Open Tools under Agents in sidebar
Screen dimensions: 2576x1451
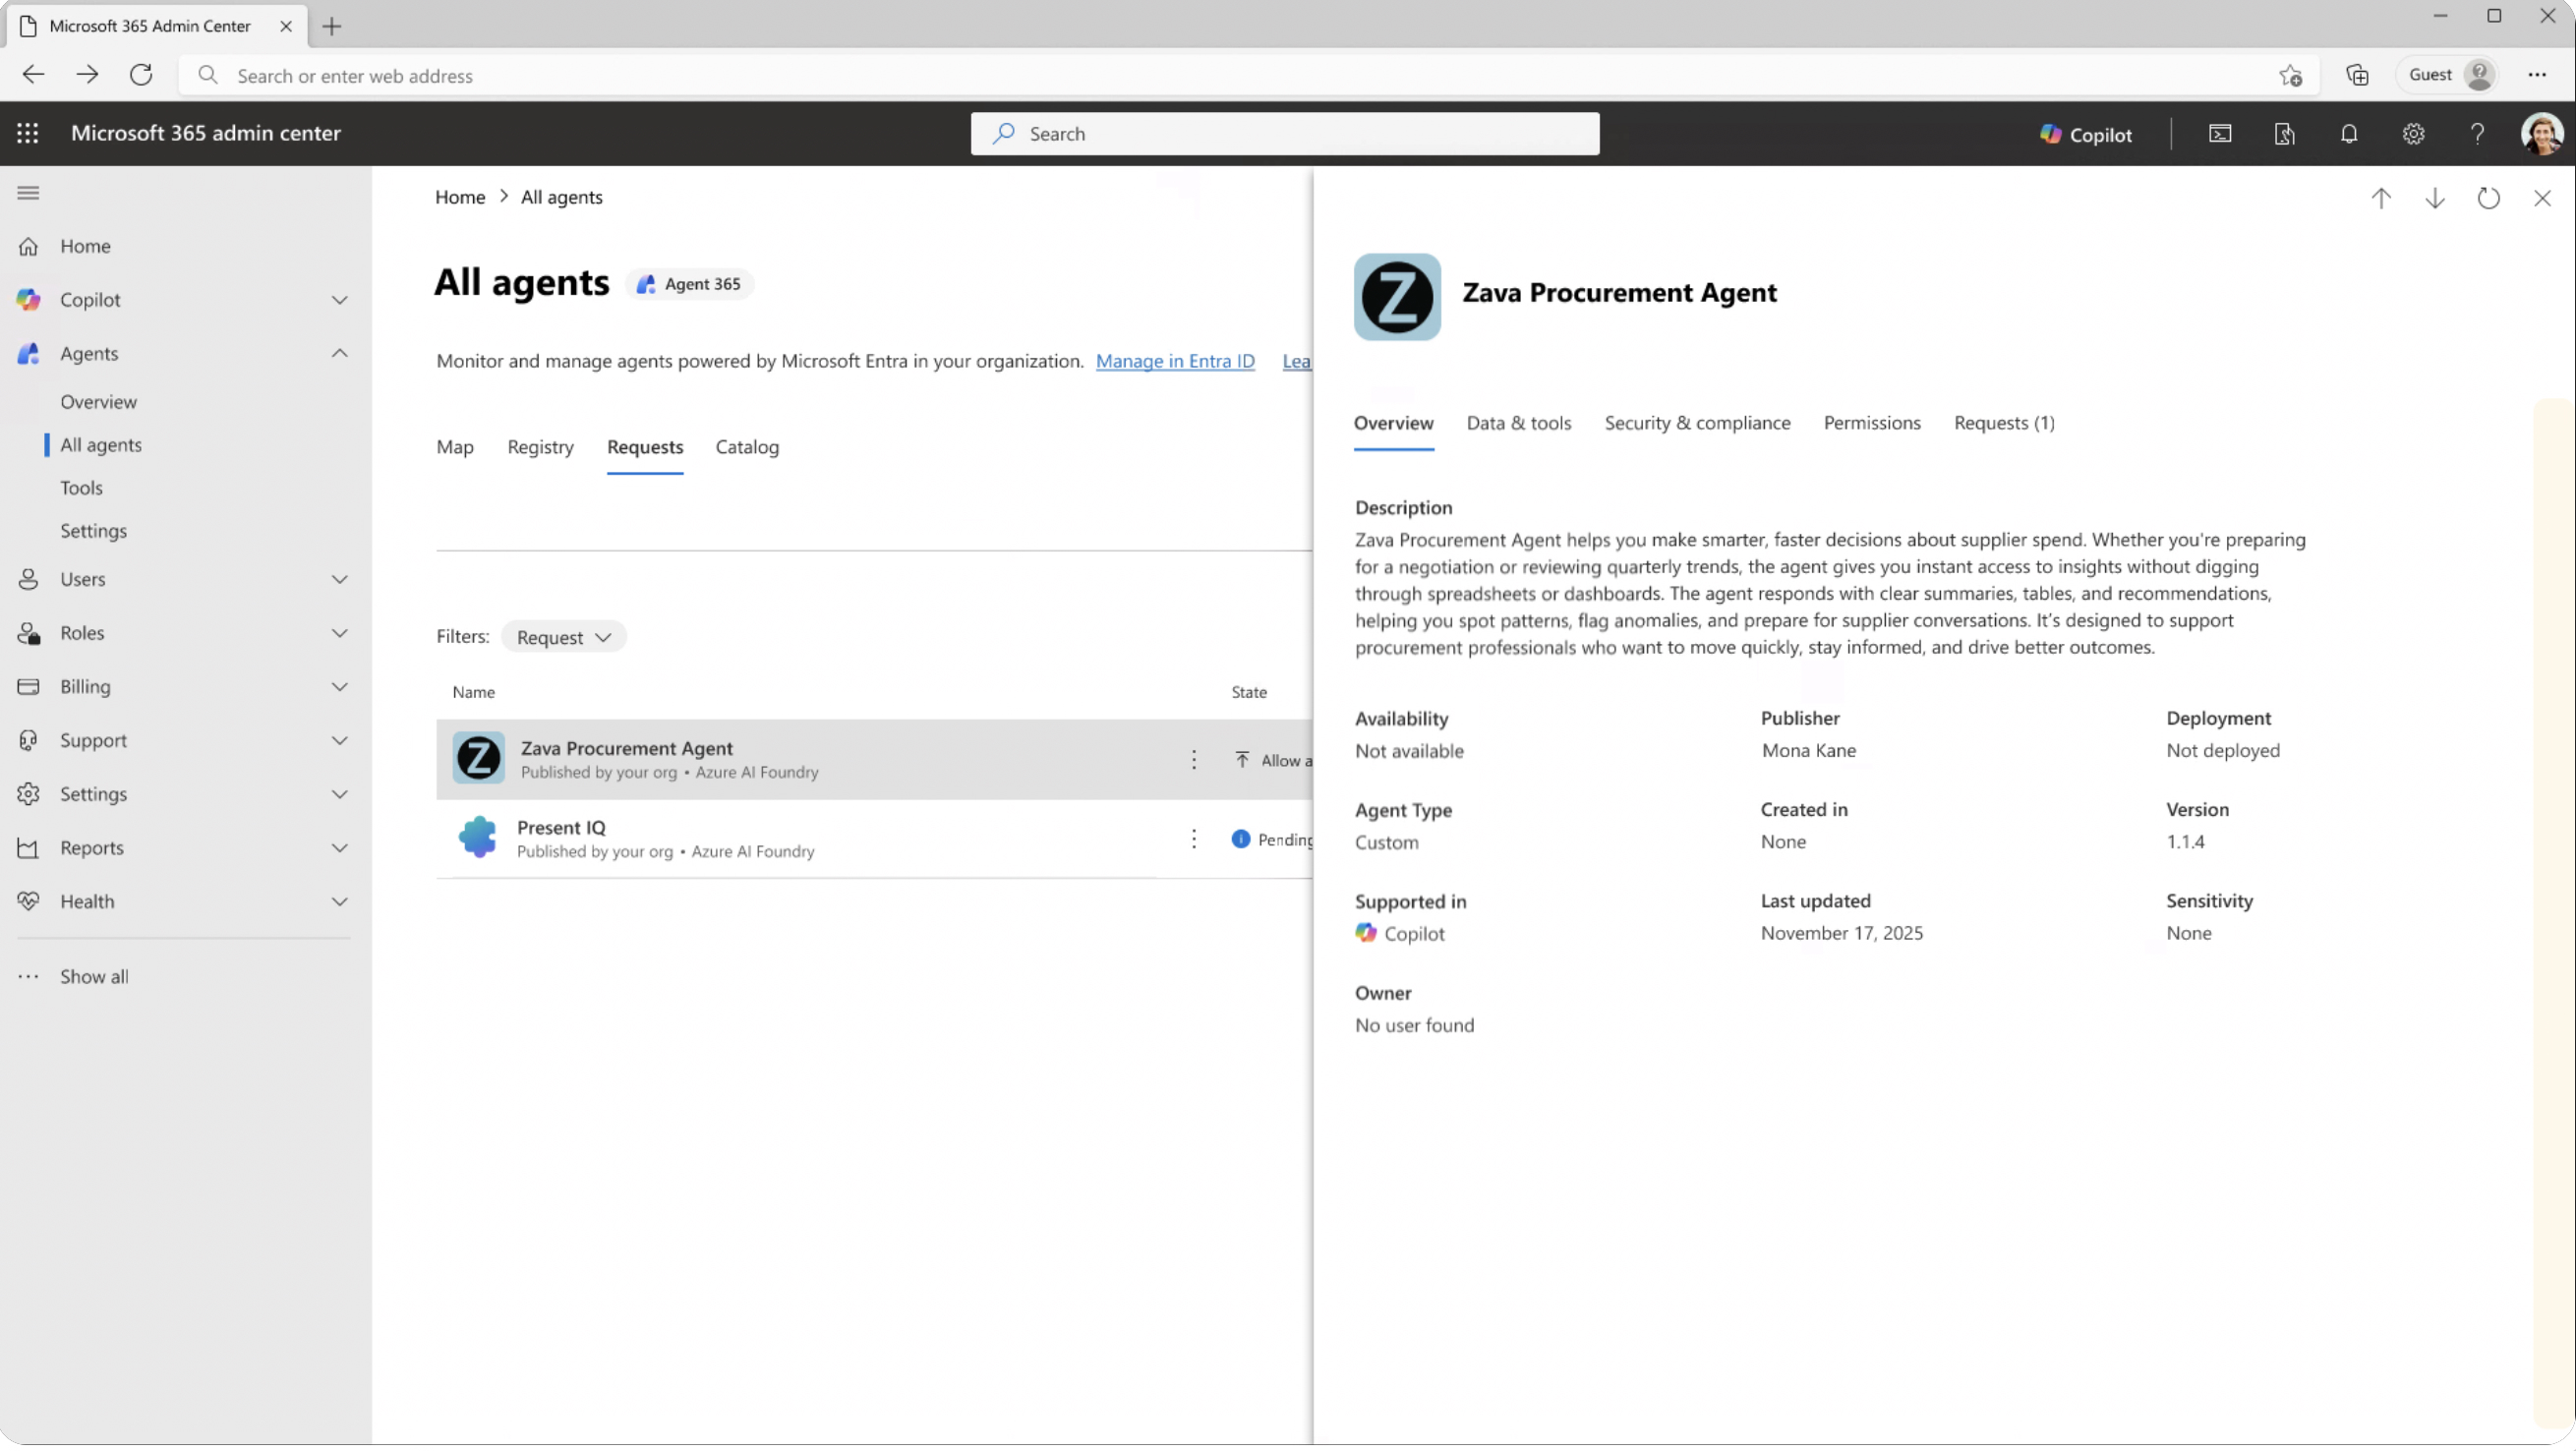click(81, 488)
